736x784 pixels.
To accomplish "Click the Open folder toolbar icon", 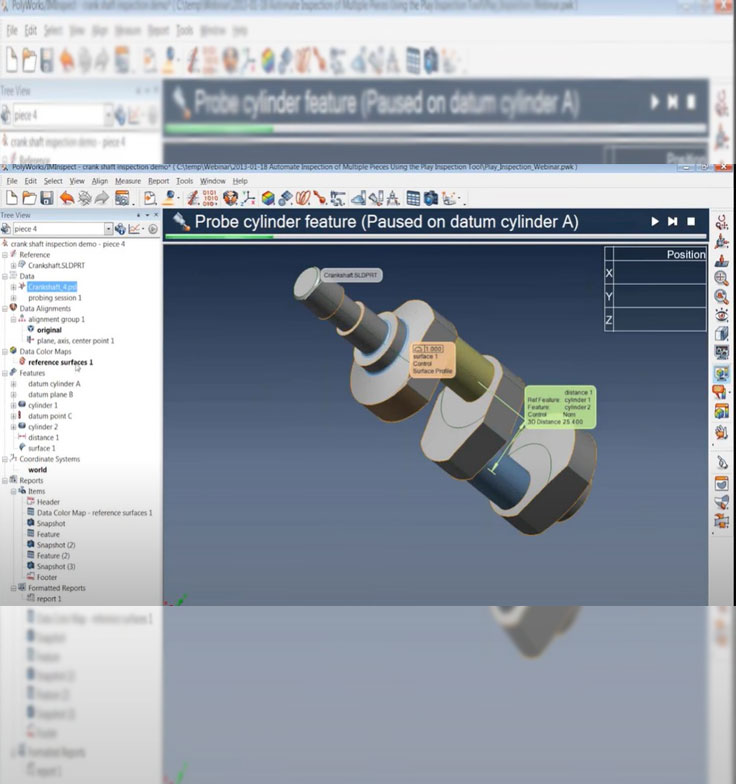I will (30, 198).
